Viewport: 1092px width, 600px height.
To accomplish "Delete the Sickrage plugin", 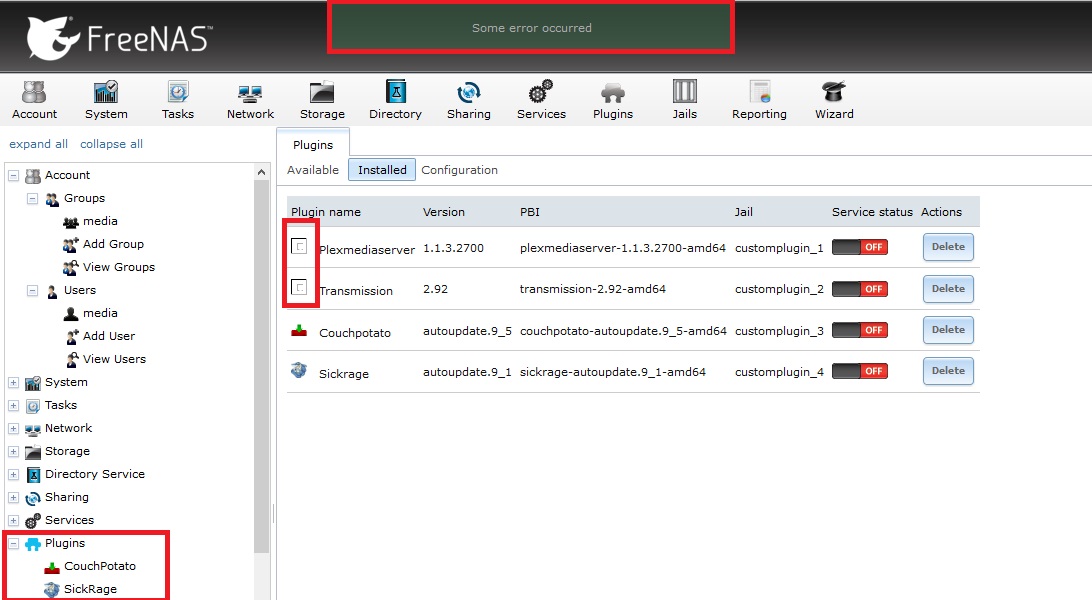I will [x=948, y=371].
